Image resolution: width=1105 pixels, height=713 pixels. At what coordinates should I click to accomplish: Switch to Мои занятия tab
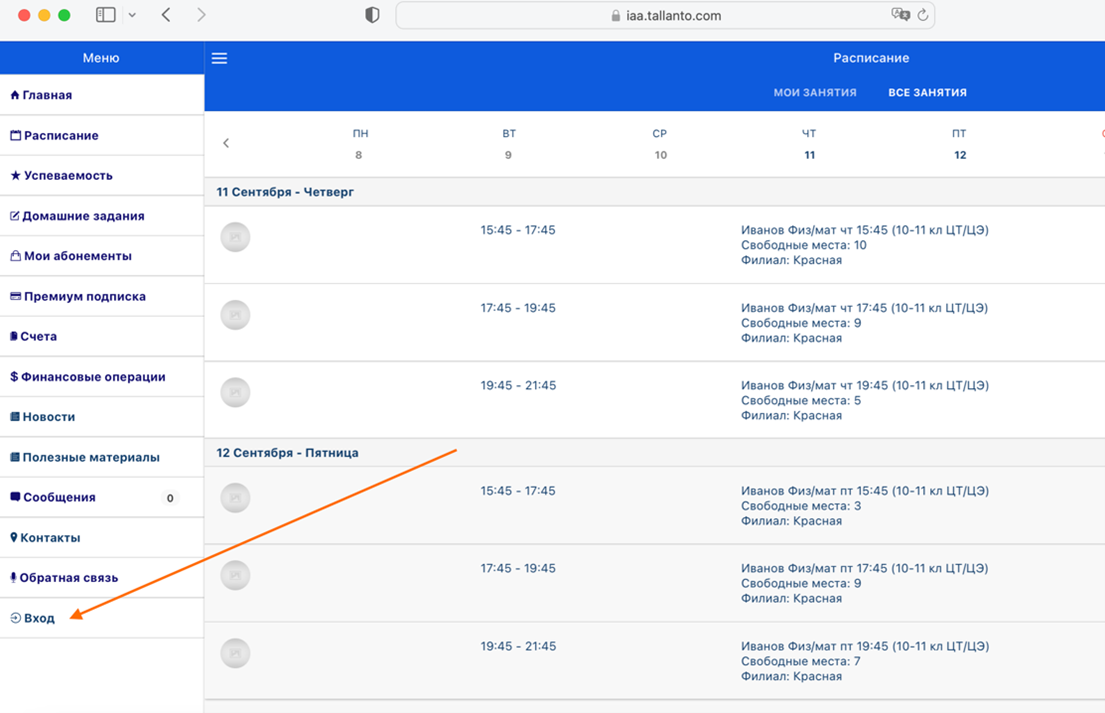coord(815,92)
